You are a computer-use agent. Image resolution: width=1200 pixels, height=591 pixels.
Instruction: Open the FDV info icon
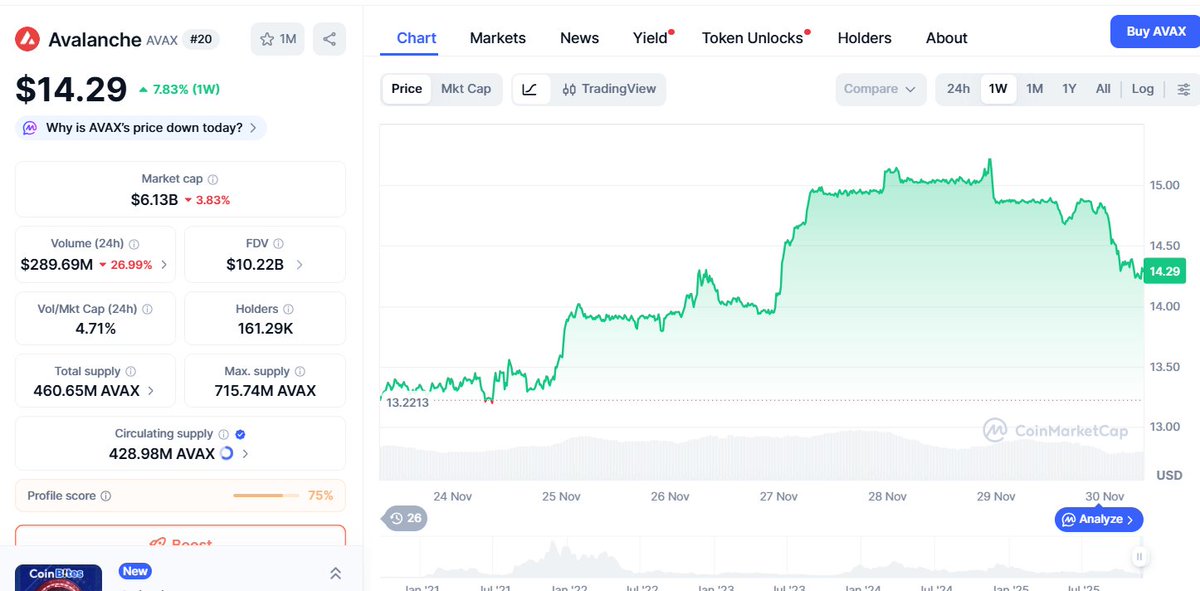click(x=278, y=244)
